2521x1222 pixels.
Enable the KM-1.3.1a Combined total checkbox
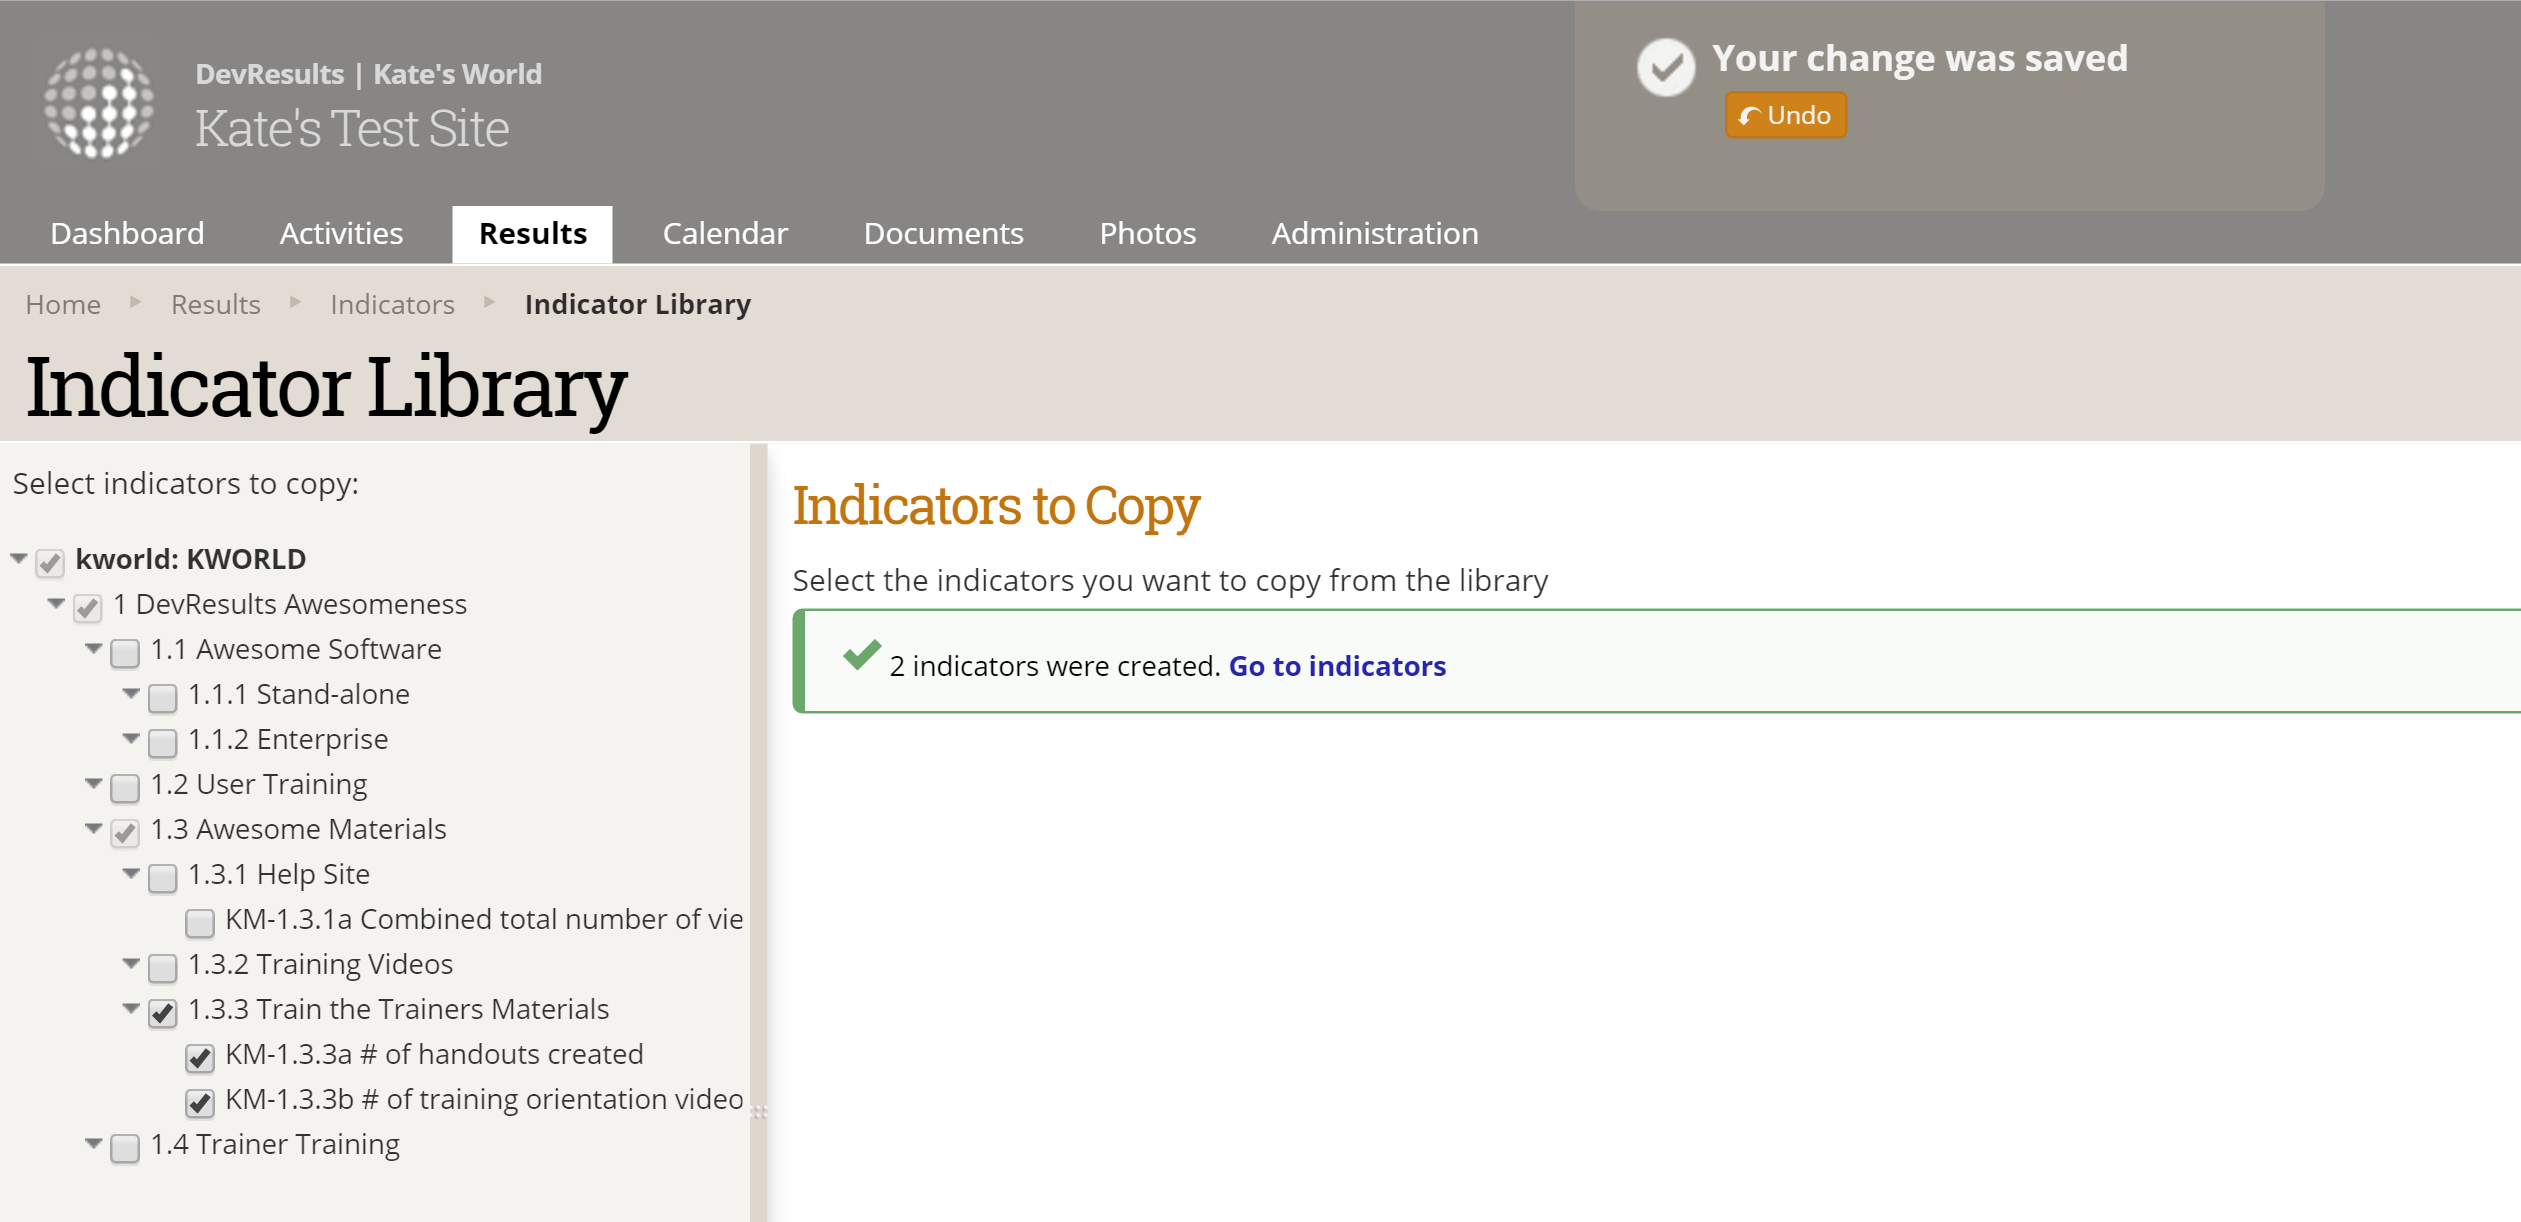[x=200, y=922]
